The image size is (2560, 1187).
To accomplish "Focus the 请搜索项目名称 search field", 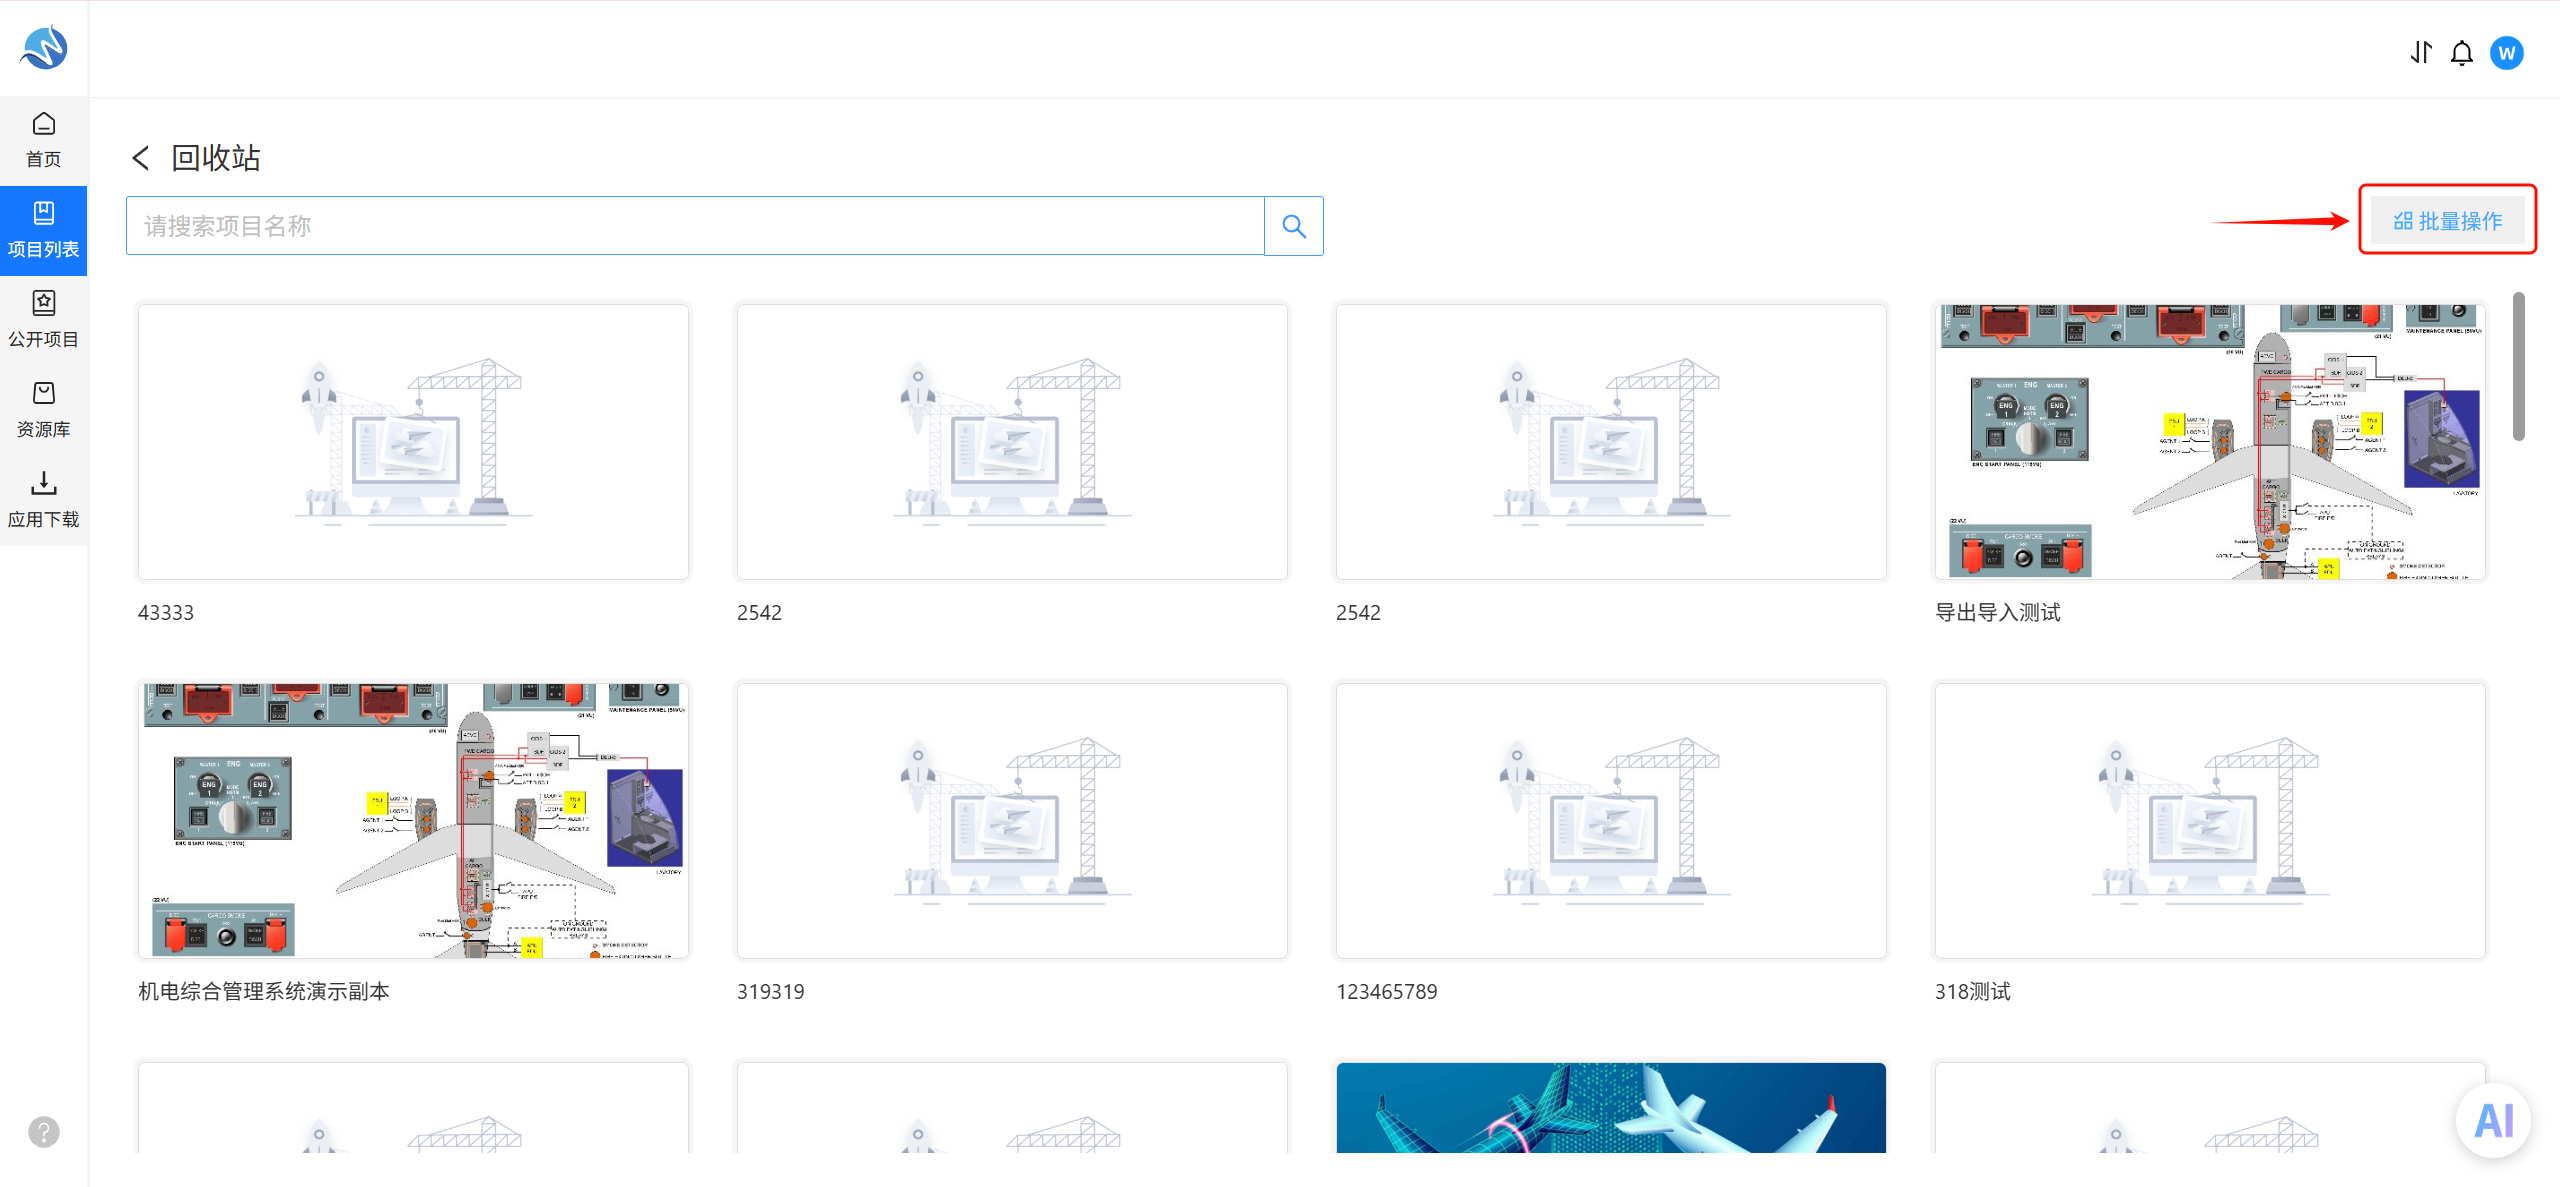I will (695, 226).
